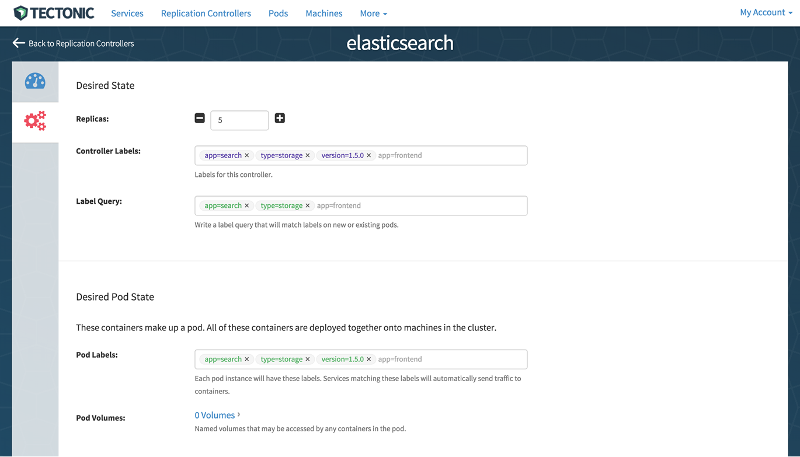Go back to Replication Controllers
800x457 pixels.
73,43
